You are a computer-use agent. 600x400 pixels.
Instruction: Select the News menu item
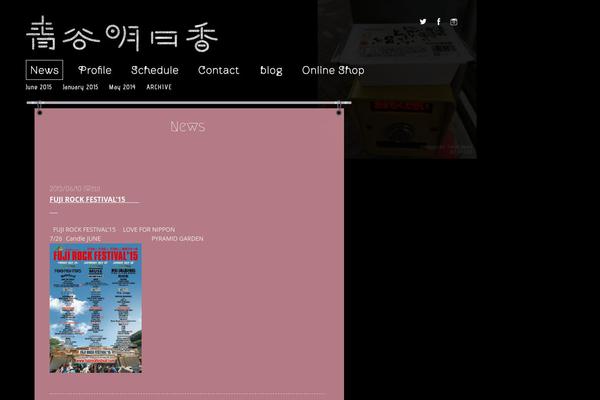coord(44,70)
